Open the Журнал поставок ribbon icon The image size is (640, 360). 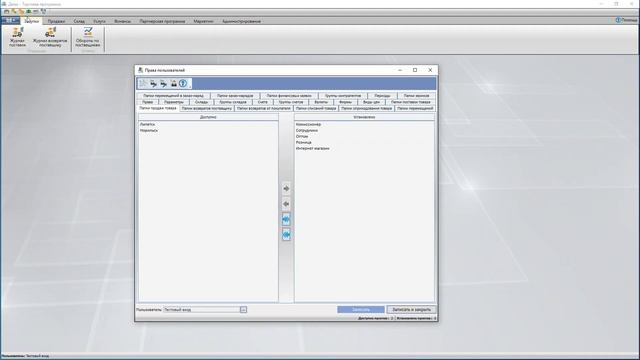point(17,37)
